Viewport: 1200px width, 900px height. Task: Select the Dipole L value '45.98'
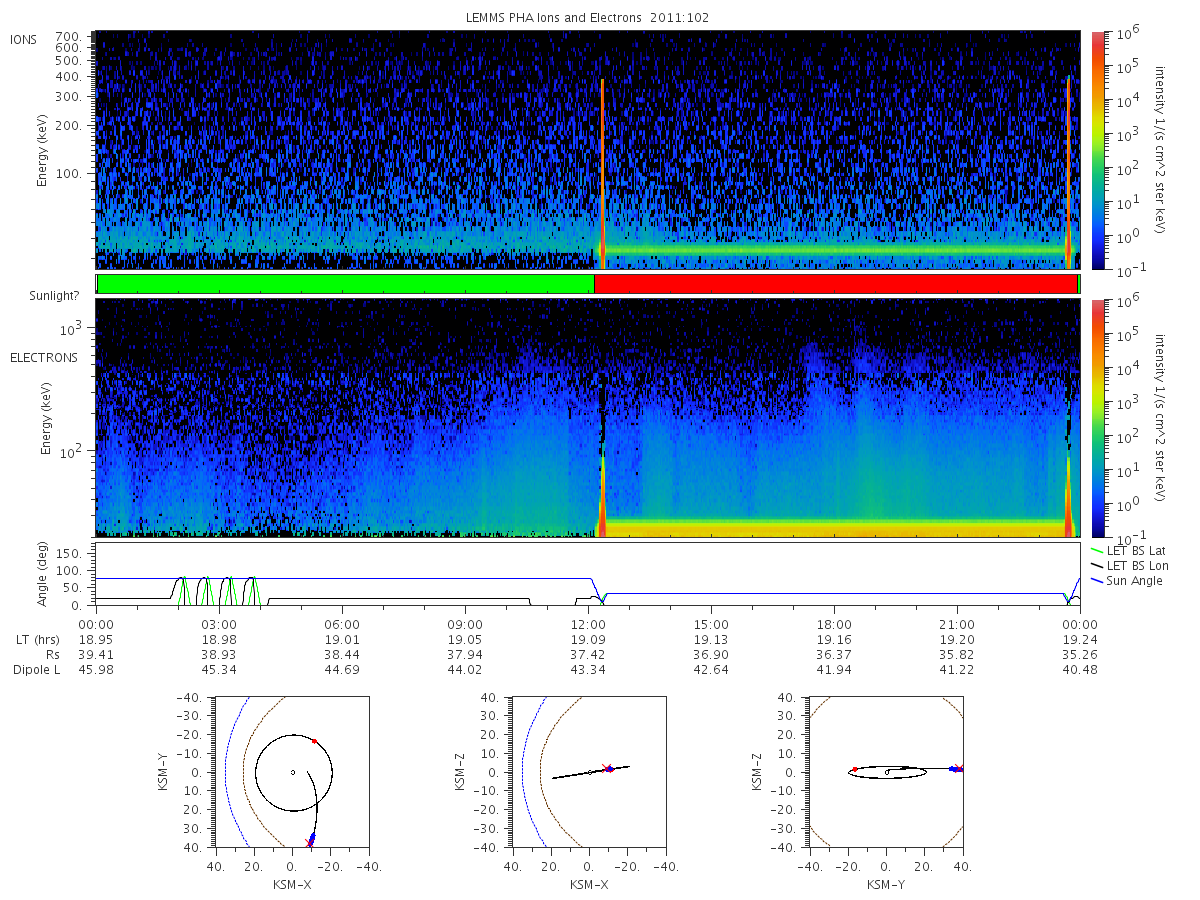[x=96, y=669]
